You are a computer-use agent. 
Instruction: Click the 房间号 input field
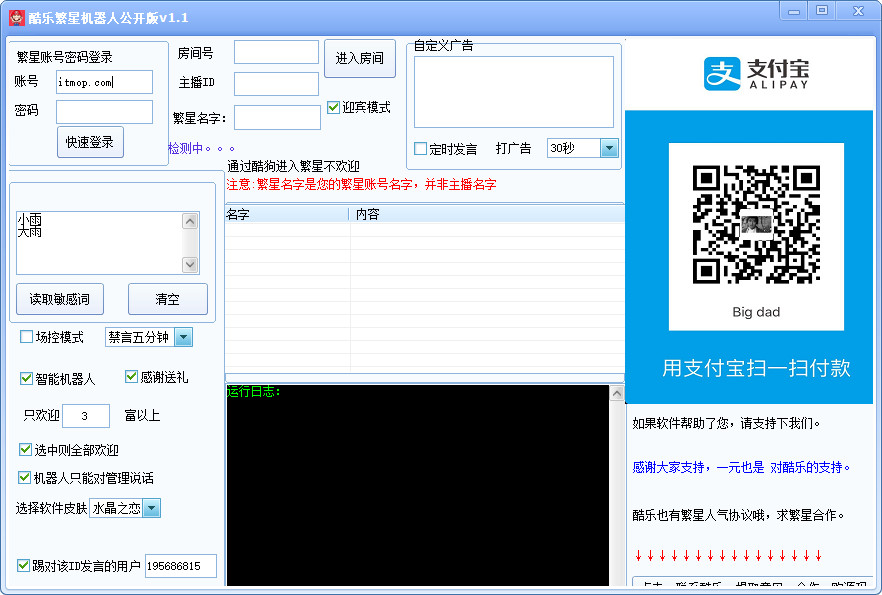tap(276, 53)
